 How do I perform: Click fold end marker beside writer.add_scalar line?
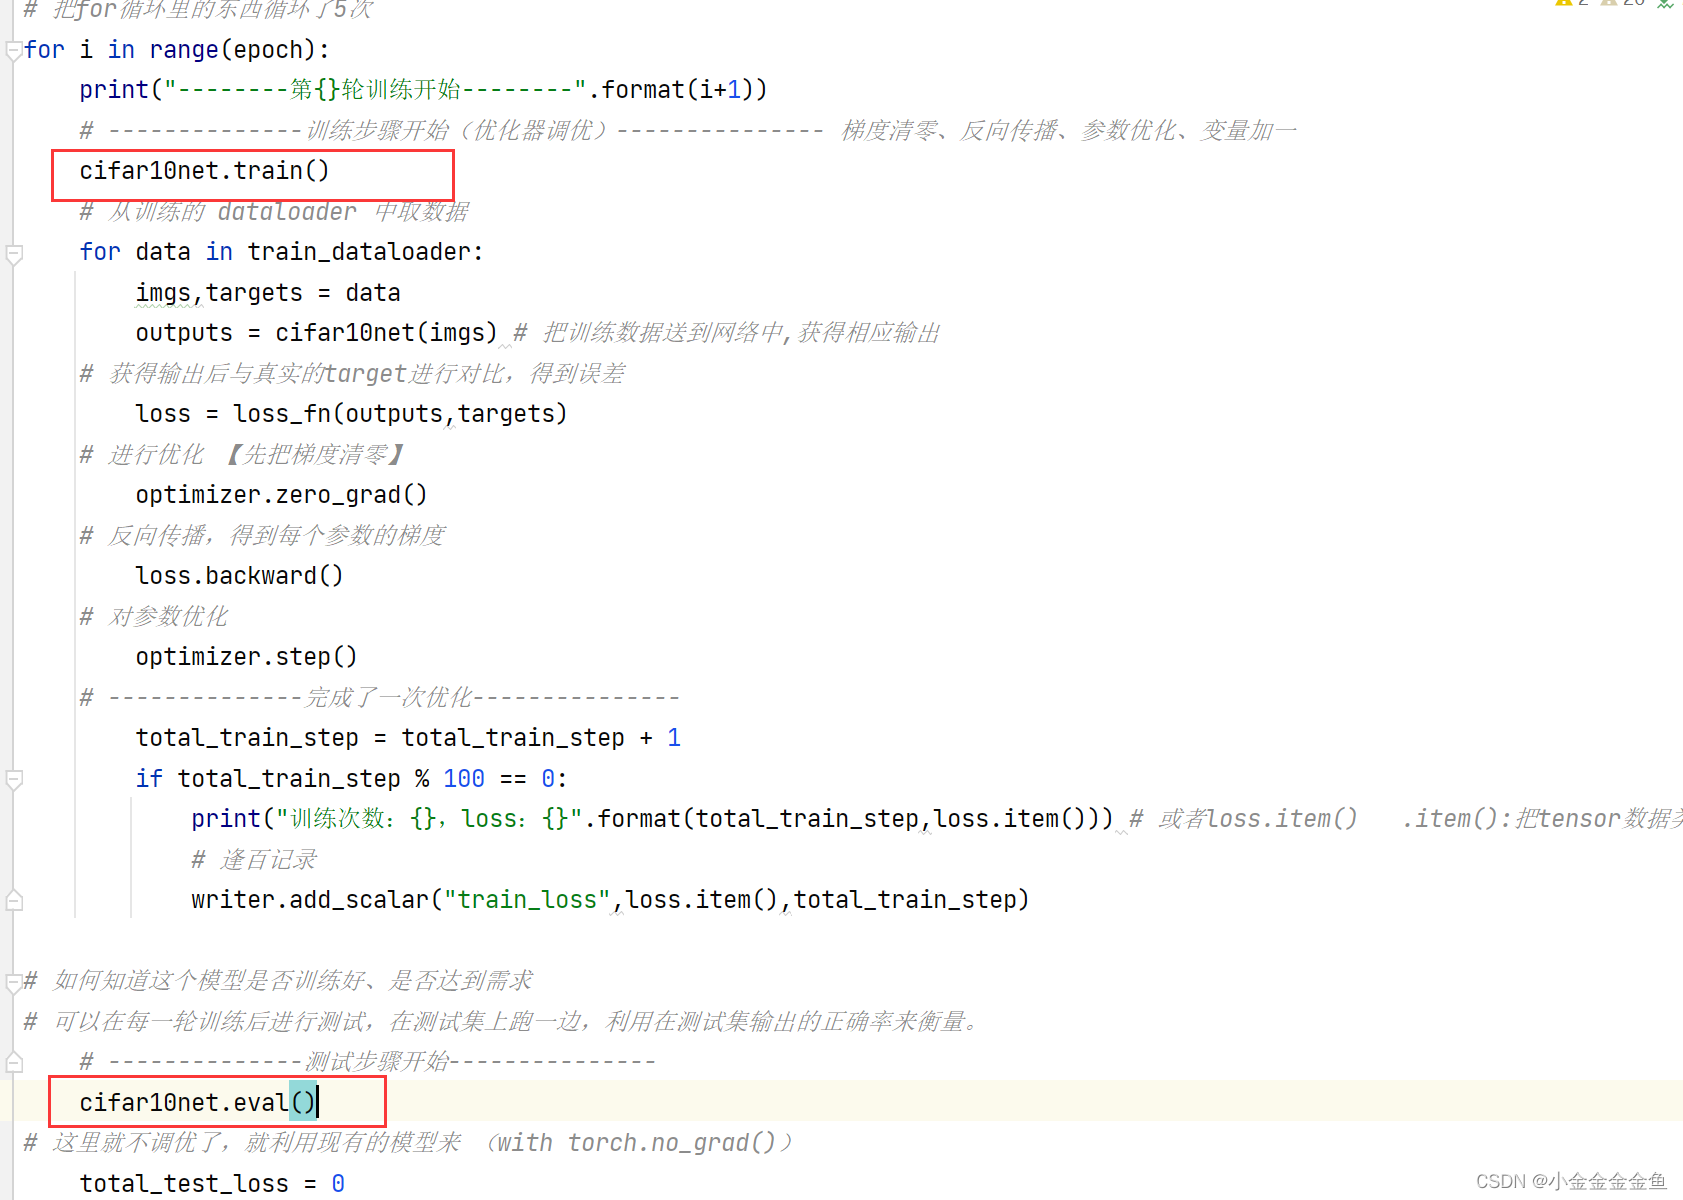(14, 900)
